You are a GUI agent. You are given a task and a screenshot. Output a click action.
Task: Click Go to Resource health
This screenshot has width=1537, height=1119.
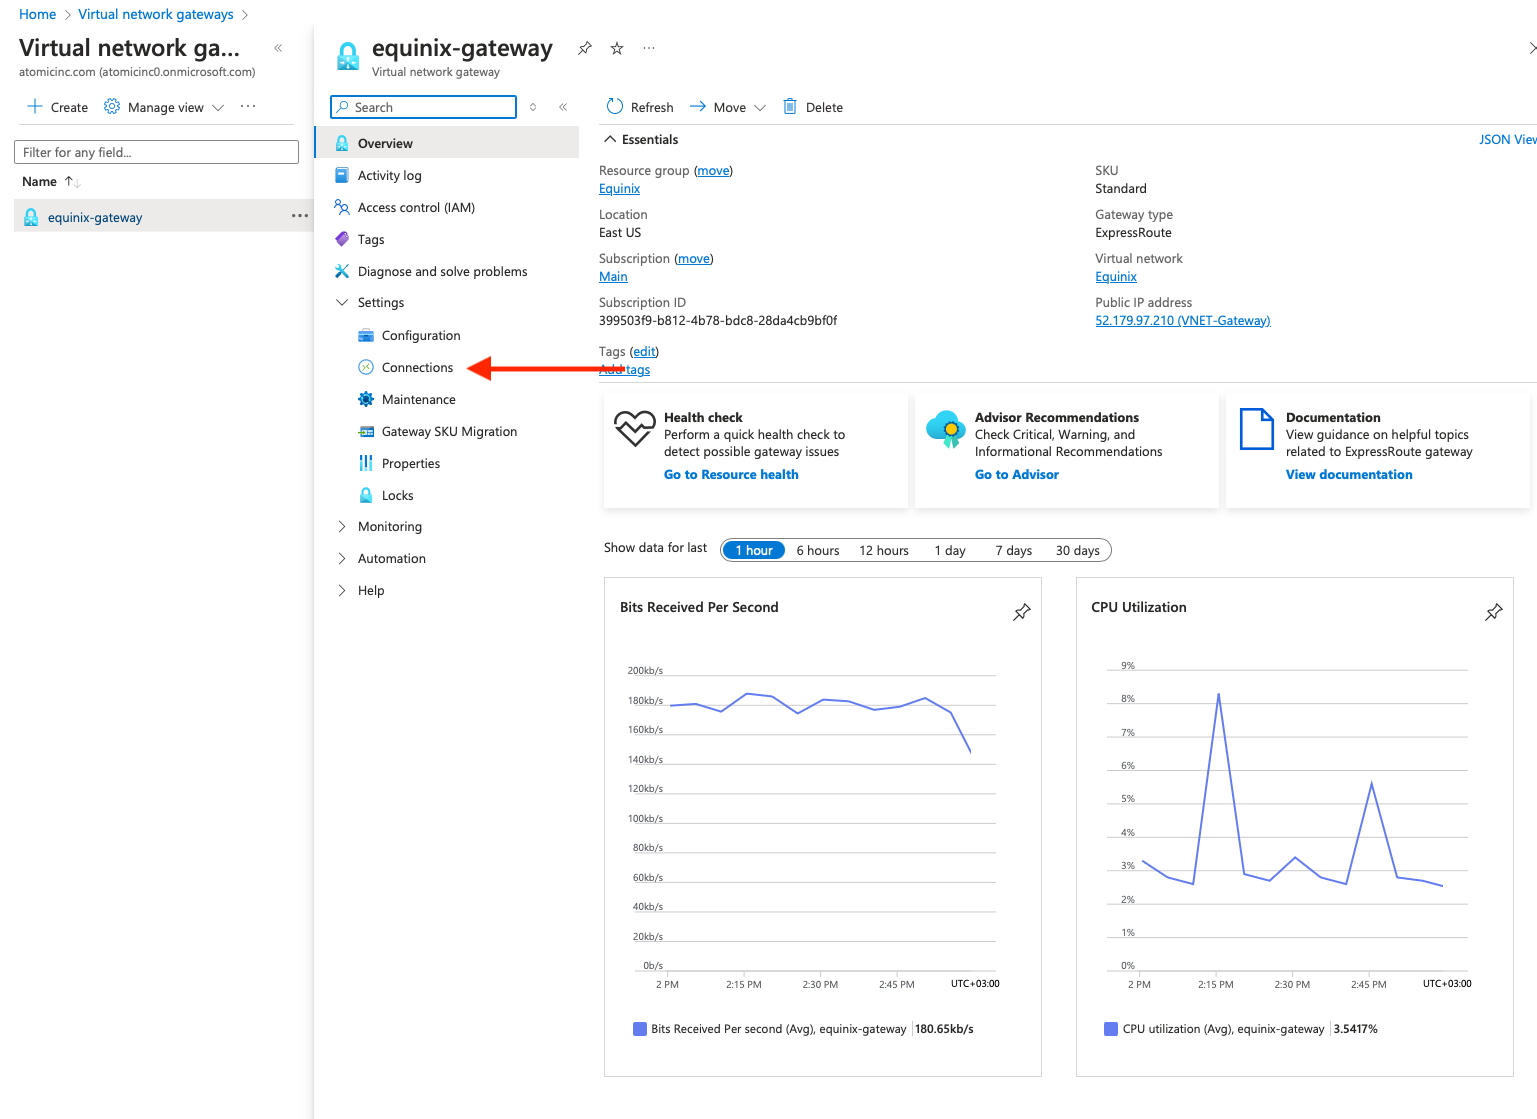(731, 474)
